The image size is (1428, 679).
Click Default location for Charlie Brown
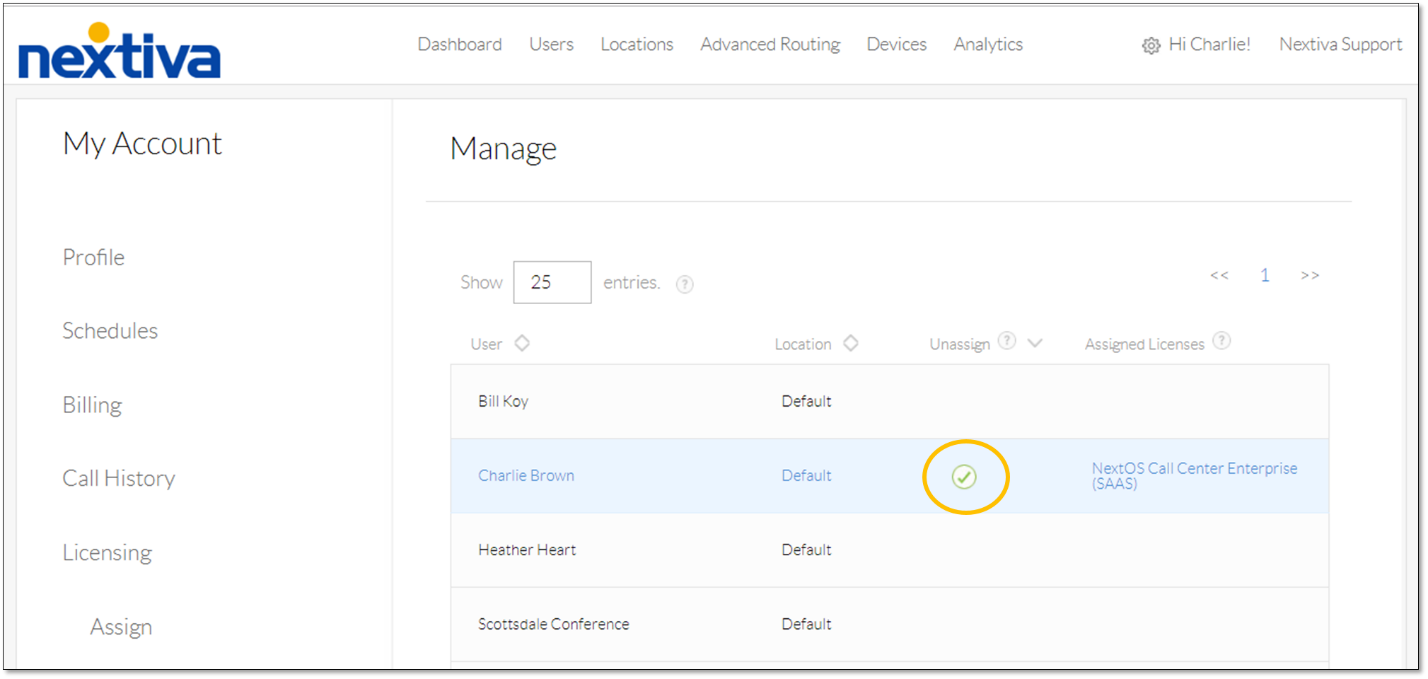point(807,476)
